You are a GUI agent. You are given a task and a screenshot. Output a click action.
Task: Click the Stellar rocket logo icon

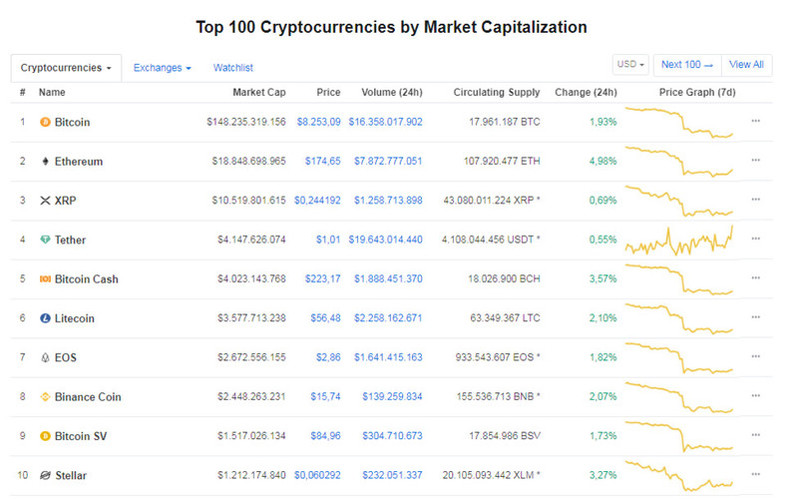coord(45,475)
